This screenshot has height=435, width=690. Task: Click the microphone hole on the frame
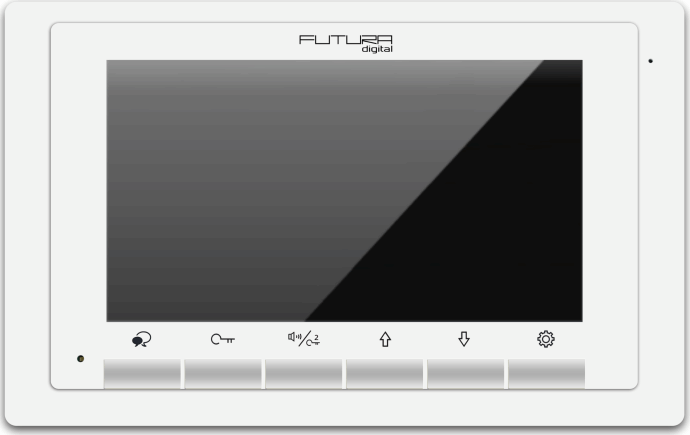(x=650, y=61)
